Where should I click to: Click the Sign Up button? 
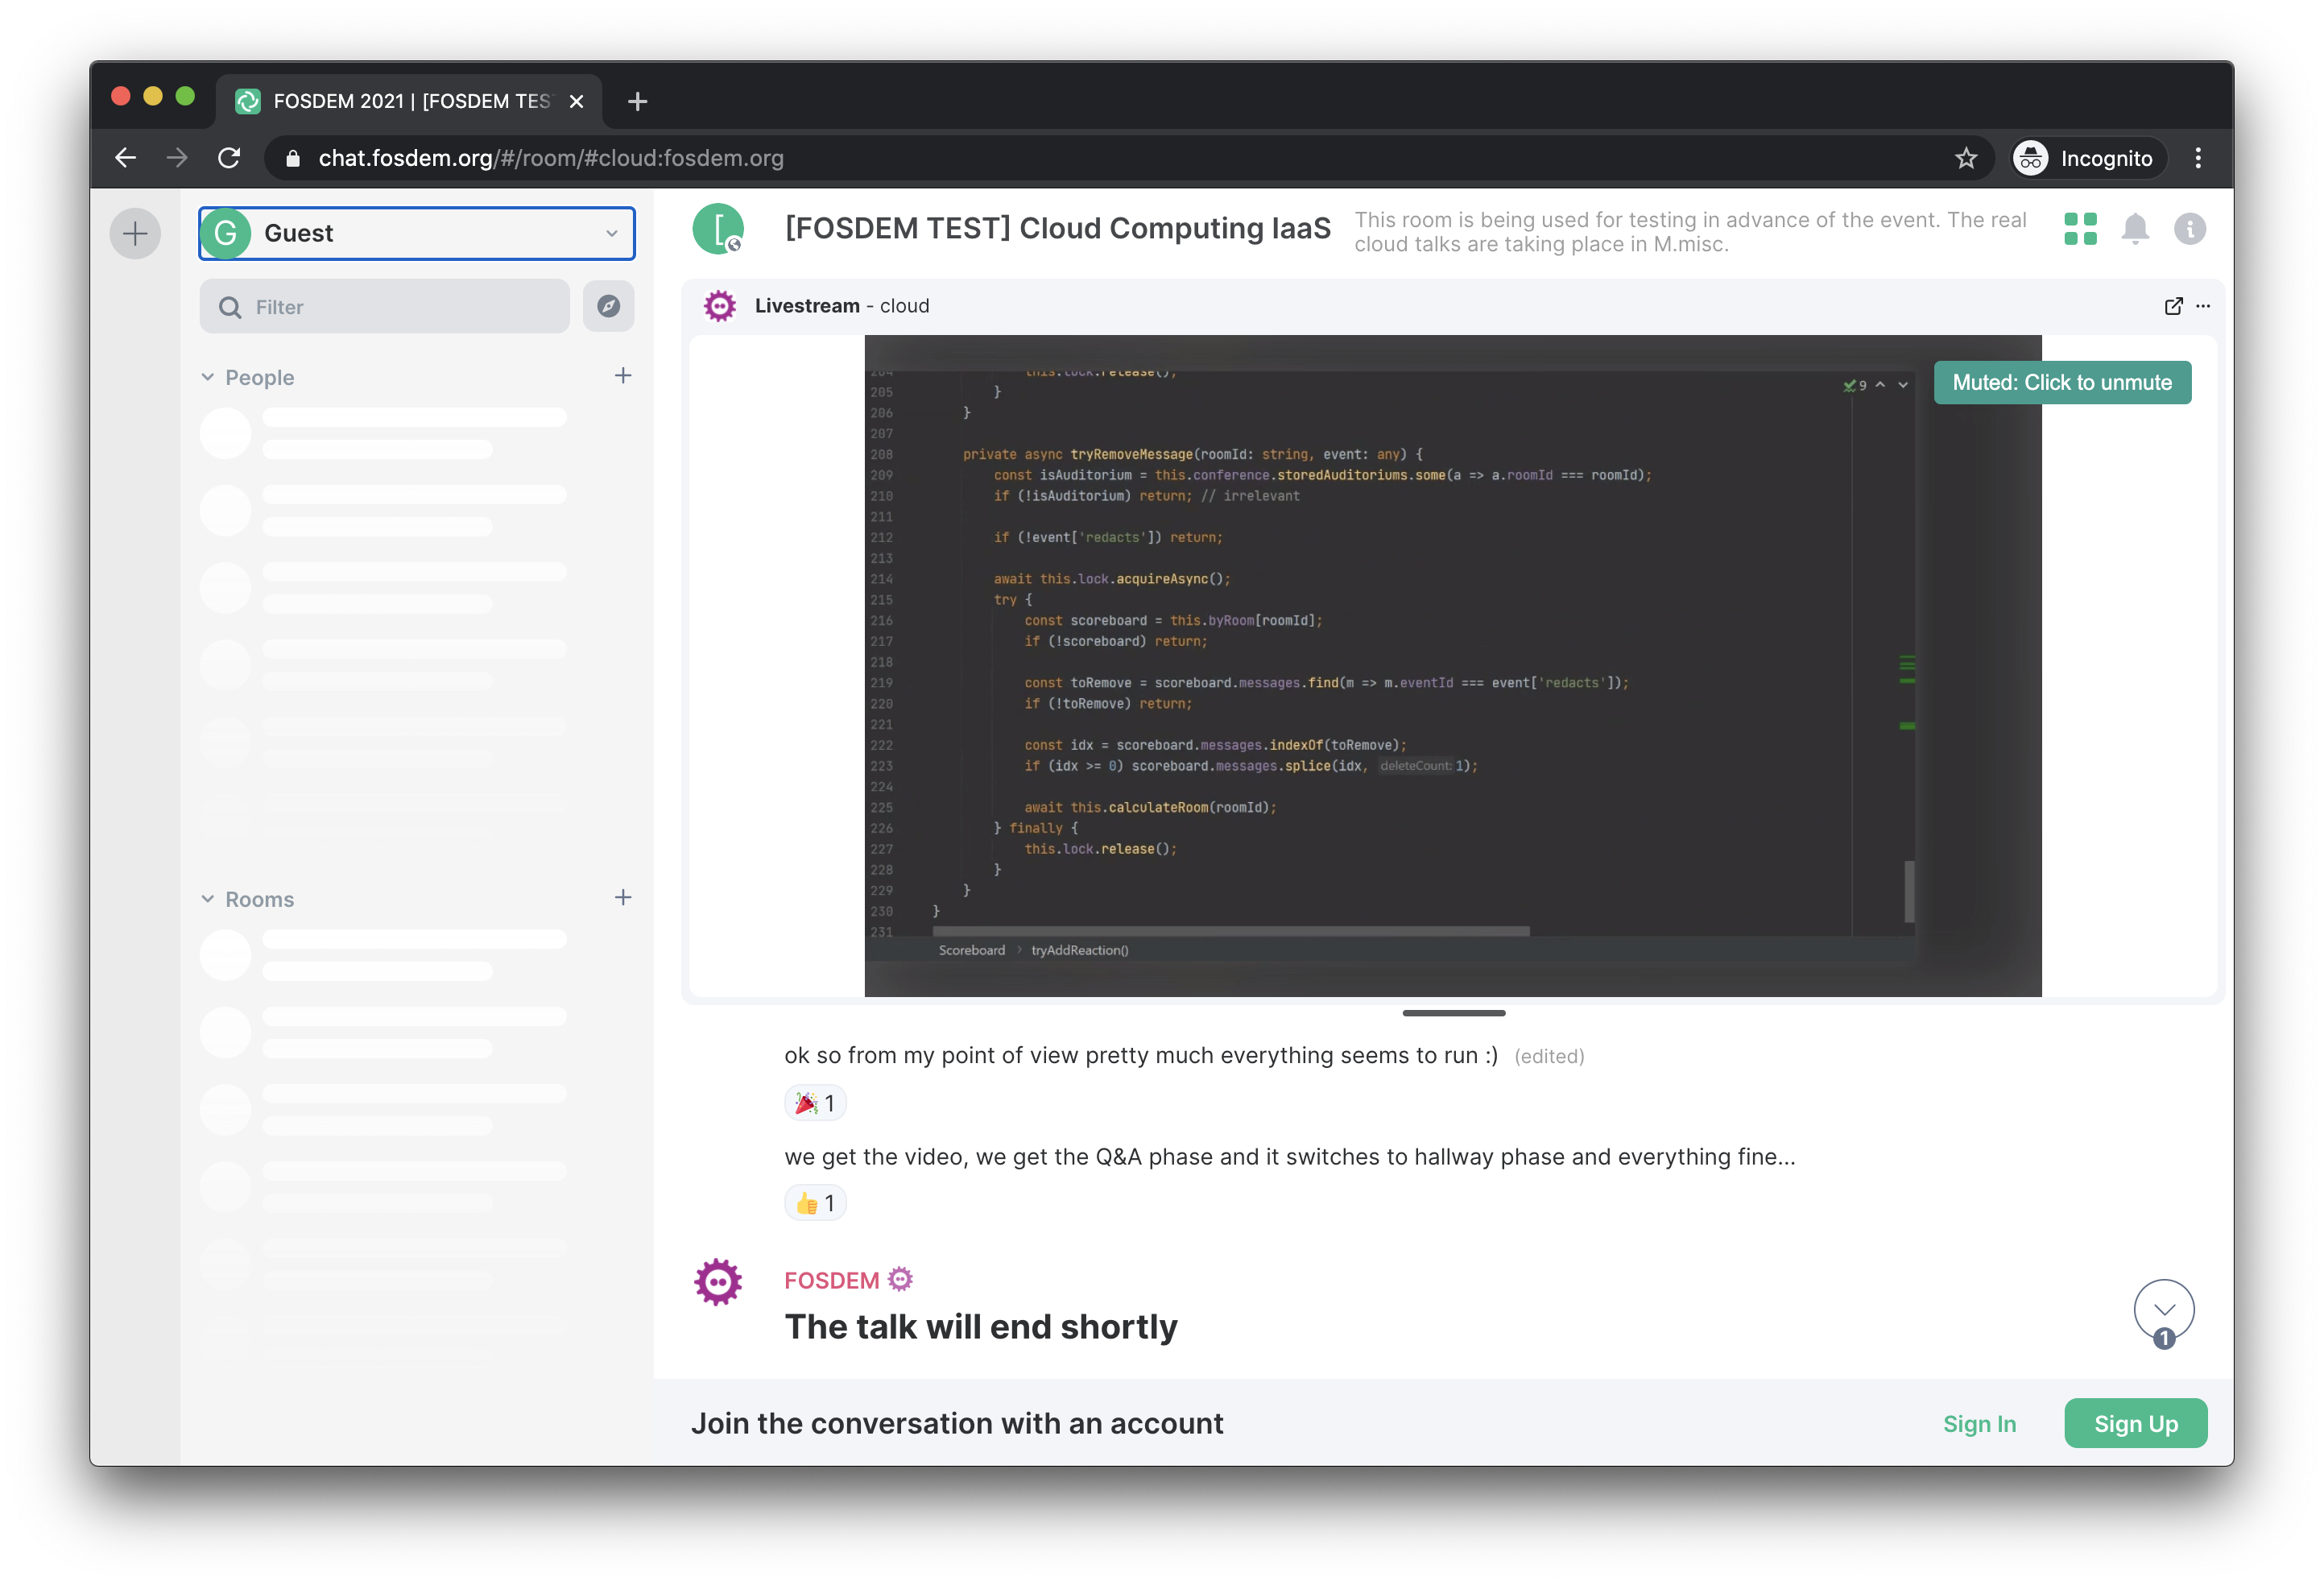tap(2136, 1424)
